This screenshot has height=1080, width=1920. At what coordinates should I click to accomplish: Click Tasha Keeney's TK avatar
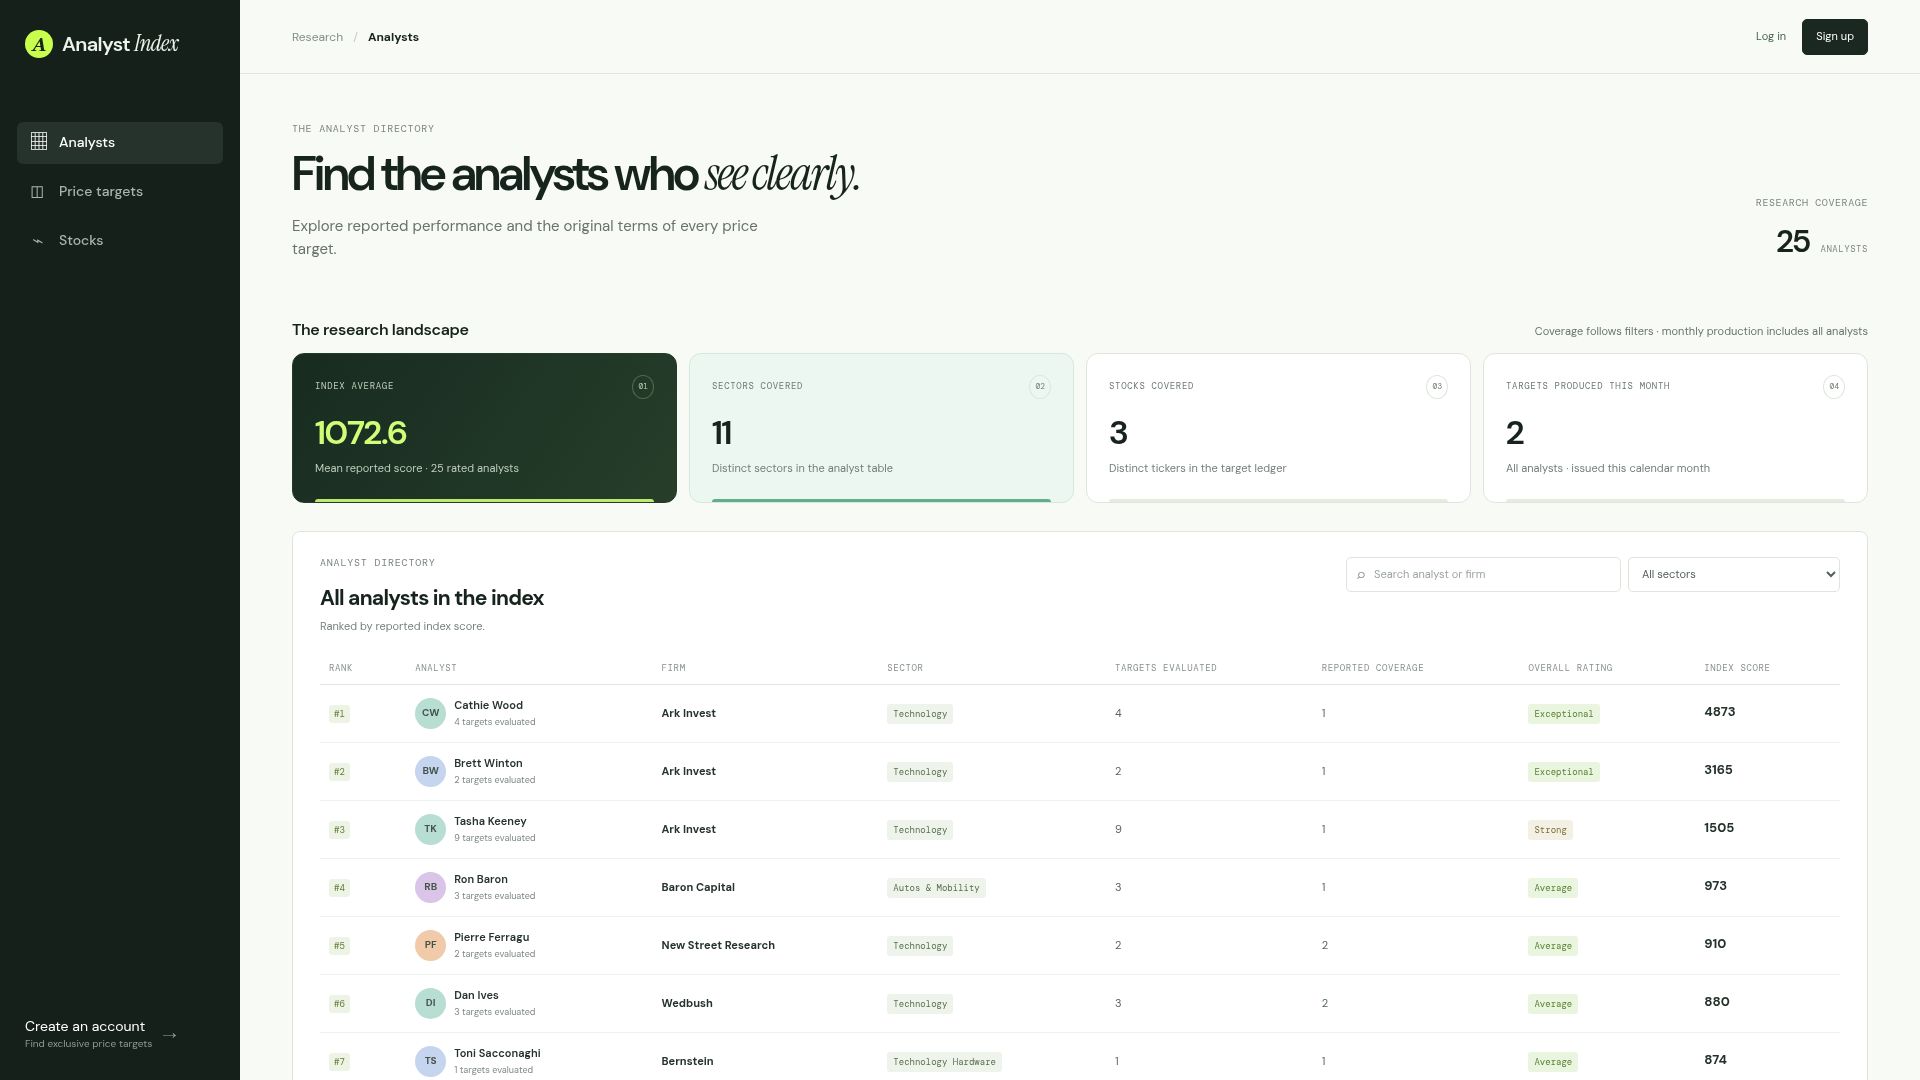(430, 830)
